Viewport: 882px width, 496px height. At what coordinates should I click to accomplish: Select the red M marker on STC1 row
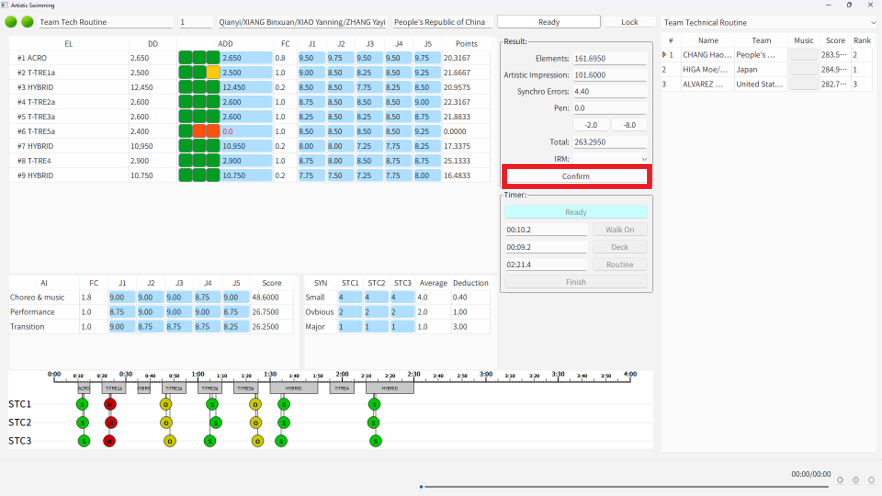(110, 404)
